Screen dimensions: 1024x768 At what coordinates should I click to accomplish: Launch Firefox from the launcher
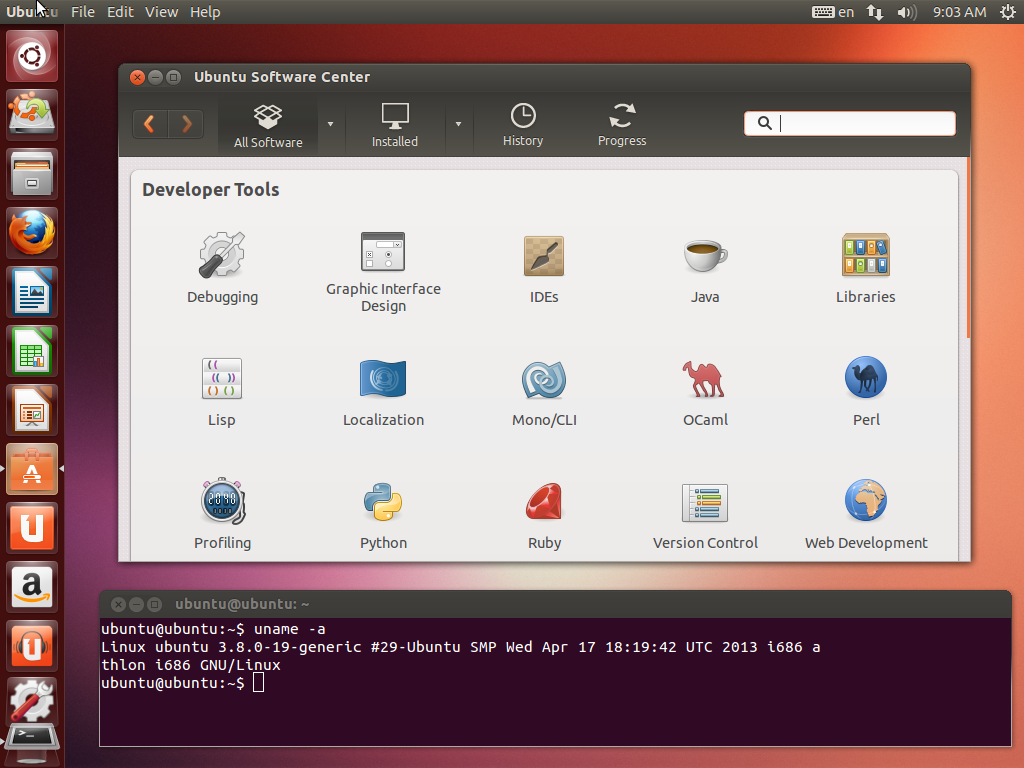pyautogui.click(x=32, y=233)
